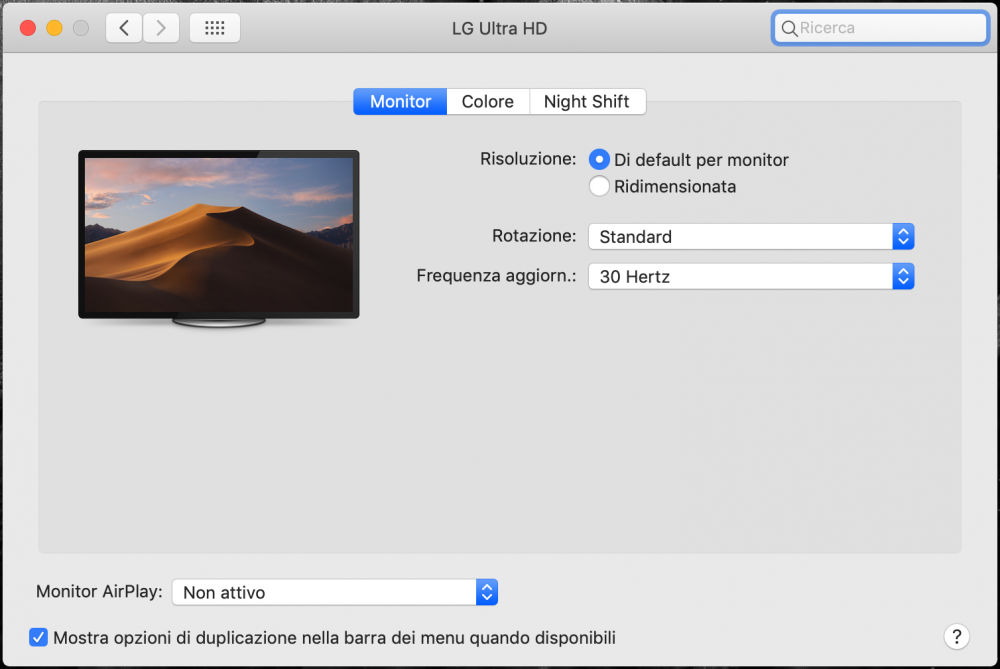1000x669 pixels.
Task: Select the Monitor tab
Action: click(x=401, y=102)
